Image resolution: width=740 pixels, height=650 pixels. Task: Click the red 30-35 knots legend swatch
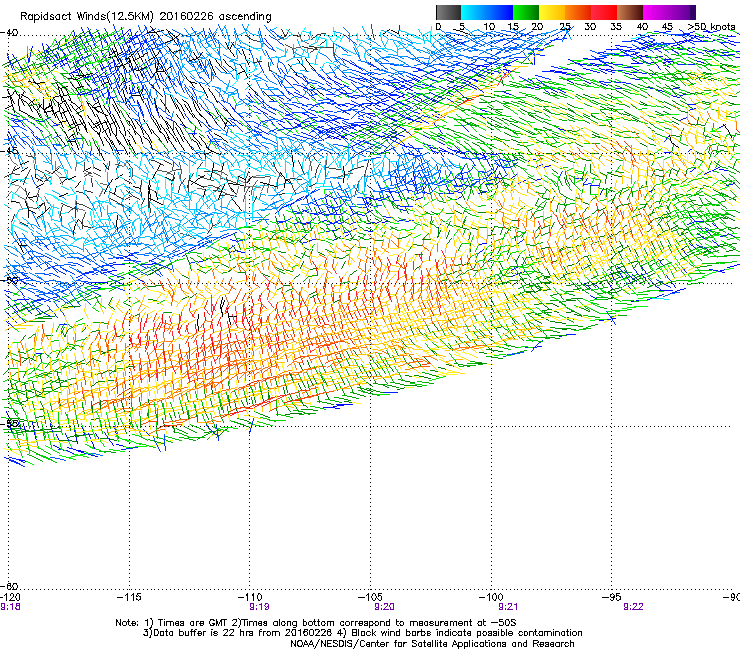[x=604, y=12]
